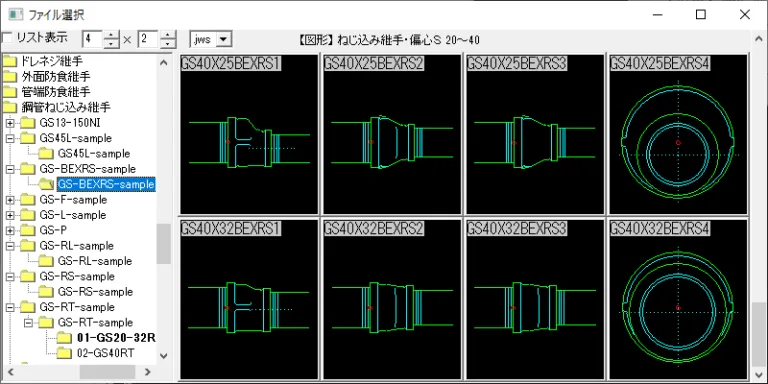Click the open folder icon of selected GS-BEXRS-sample
Screen dimensions: 768x384
point(46,184)
